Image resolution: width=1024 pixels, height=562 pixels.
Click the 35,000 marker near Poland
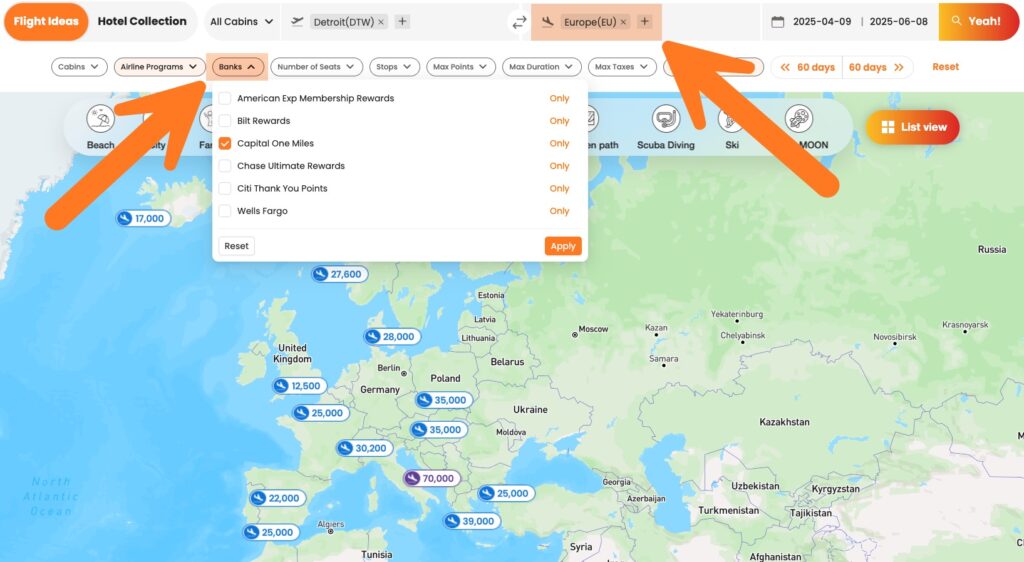click(444, 400)
